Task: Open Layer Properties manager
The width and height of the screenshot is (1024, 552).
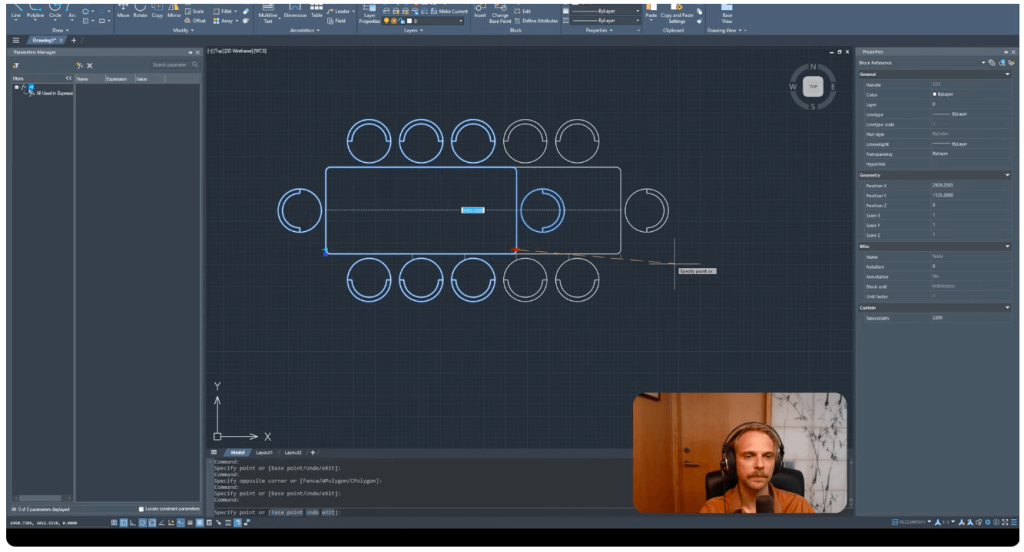Action: (370, 14)
